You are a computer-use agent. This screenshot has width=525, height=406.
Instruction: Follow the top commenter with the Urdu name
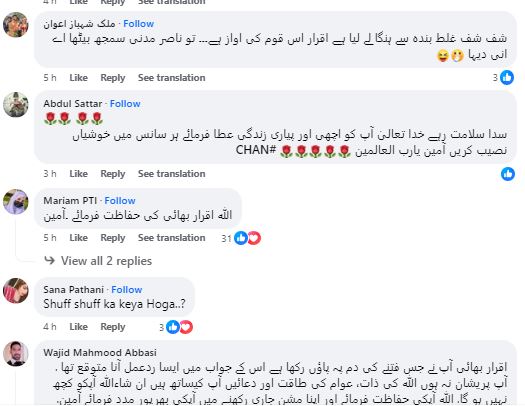(138, 24)
